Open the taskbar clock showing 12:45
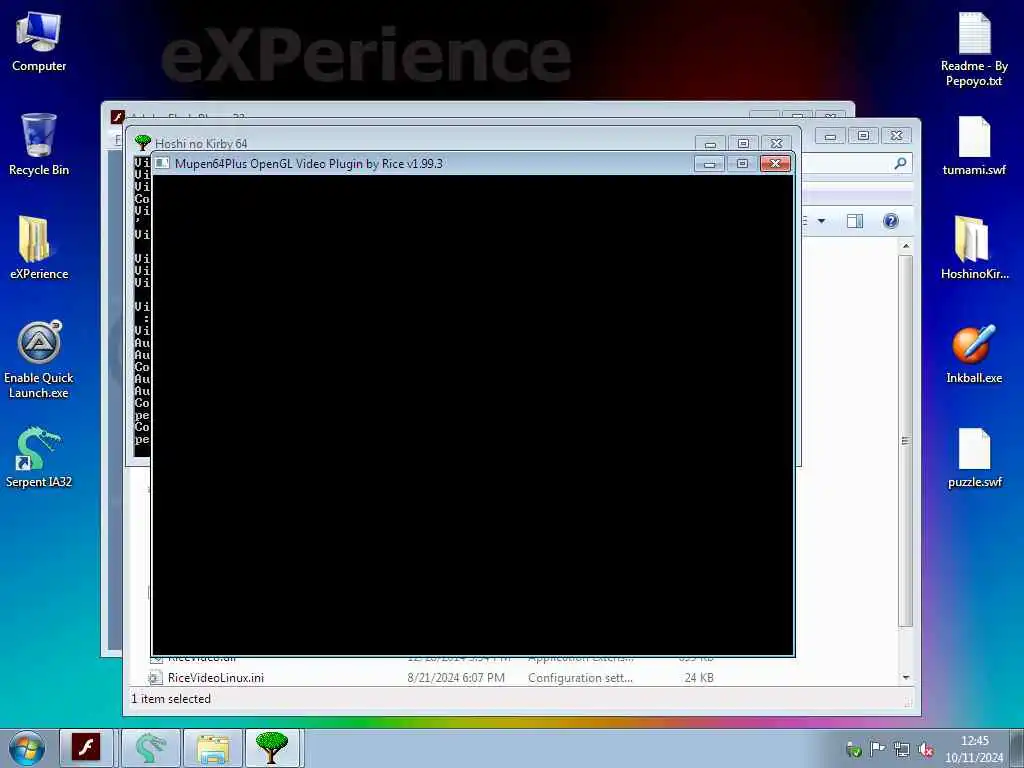 [974, 748]
